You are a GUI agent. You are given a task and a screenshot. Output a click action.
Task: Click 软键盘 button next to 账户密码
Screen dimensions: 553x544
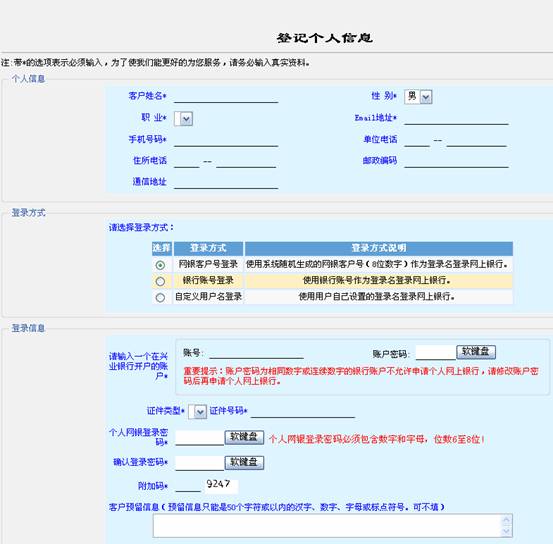click(476, 352)
